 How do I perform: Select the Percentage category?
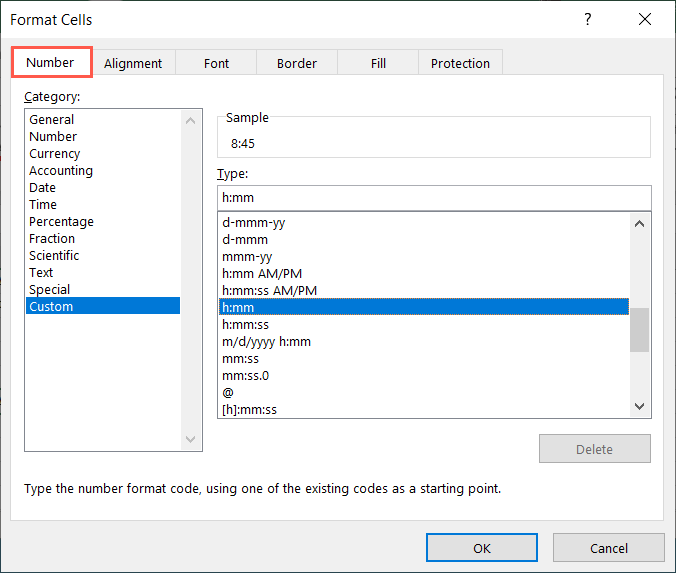point(61,222)
